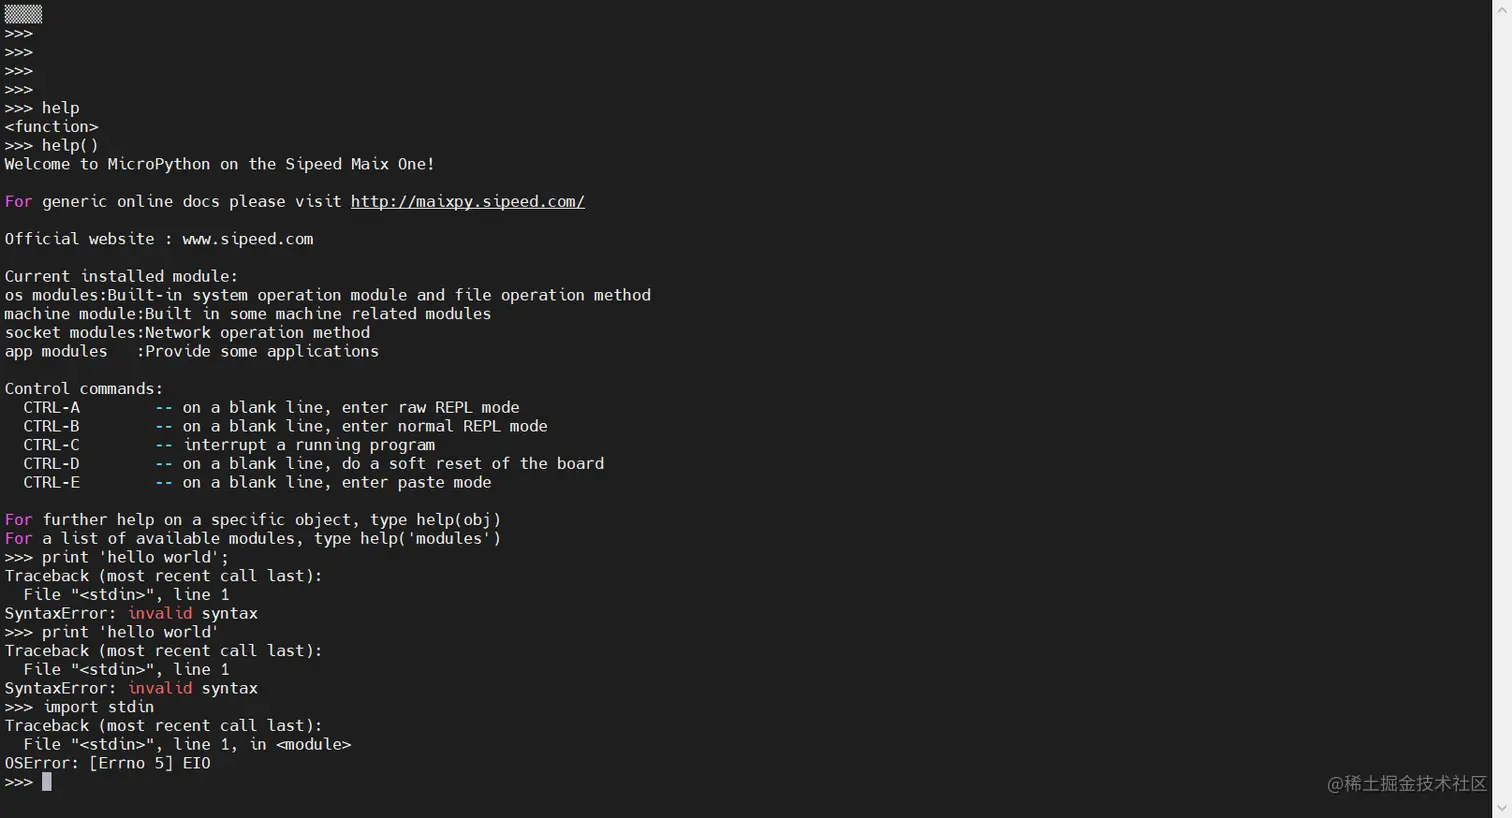
Task: Click the watermark text at bottom right
Action: (x=1407, y=784)
